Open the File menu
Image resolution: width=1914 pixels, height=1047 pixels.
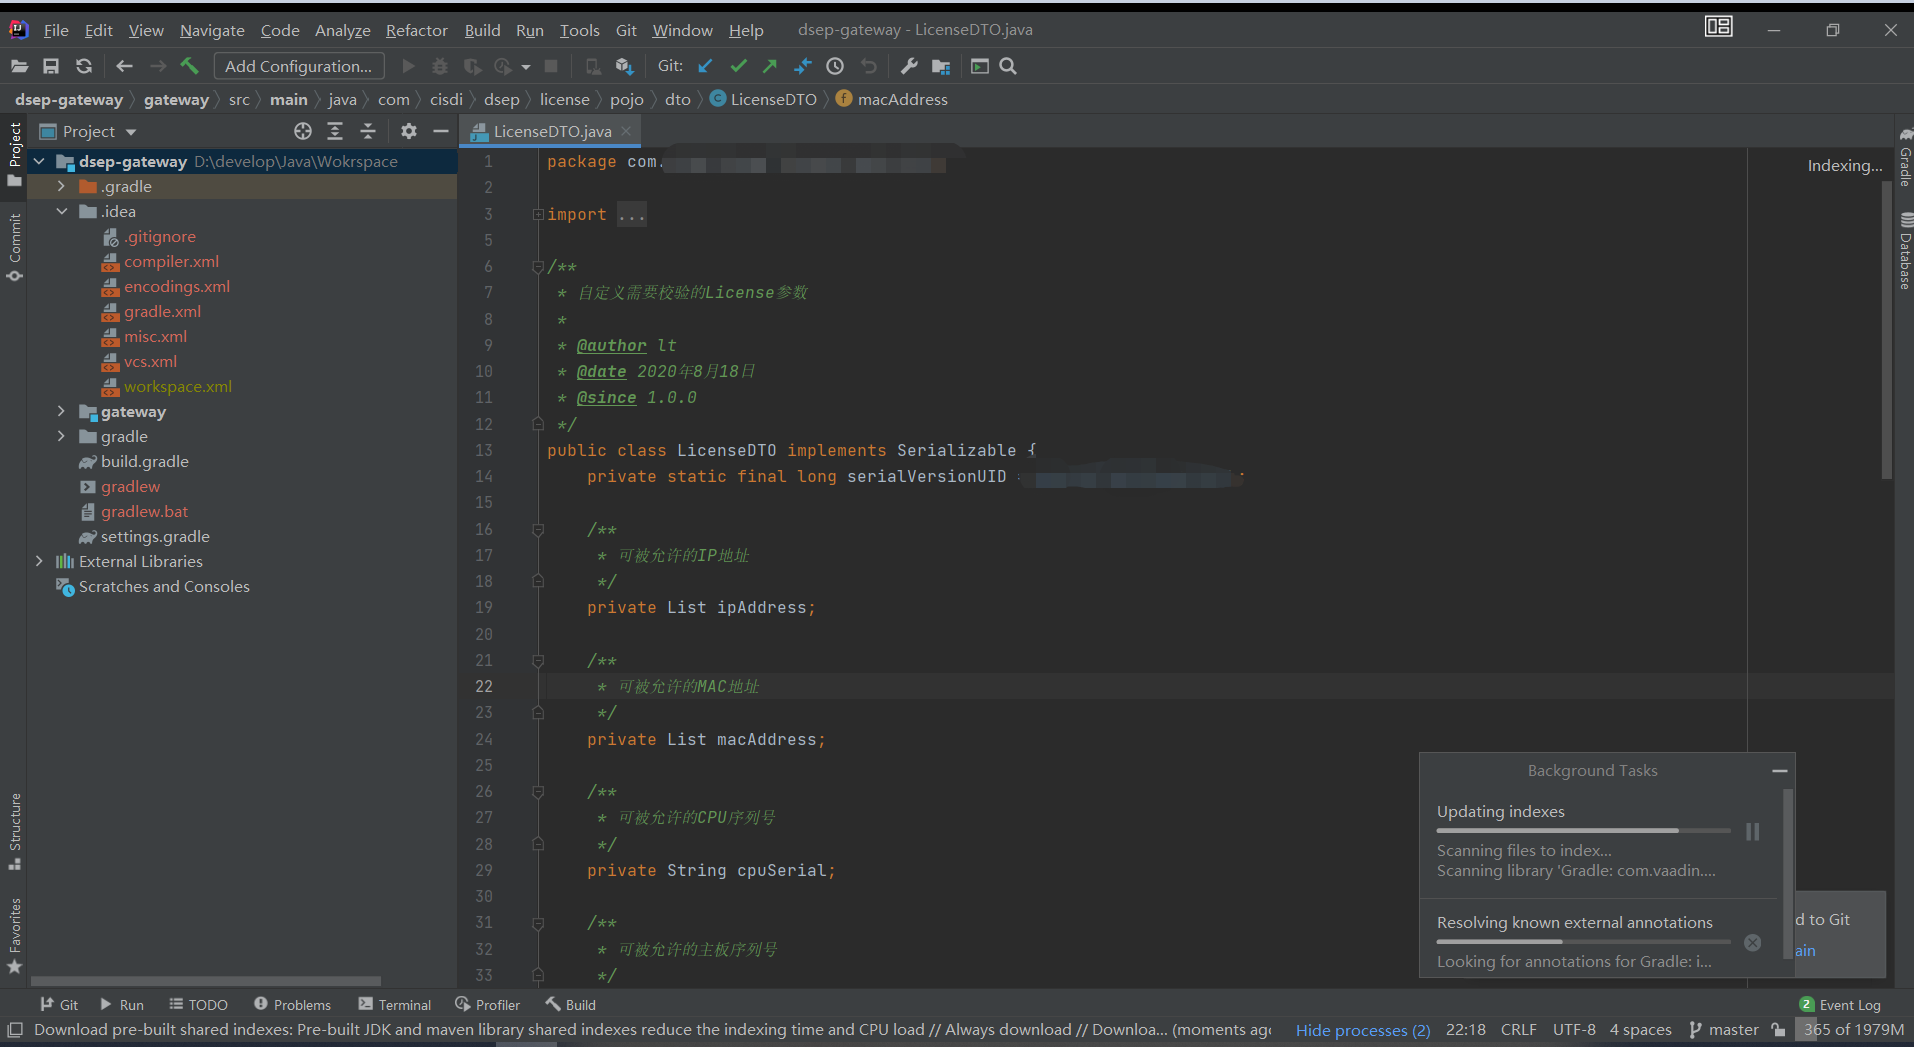point(56,30)
